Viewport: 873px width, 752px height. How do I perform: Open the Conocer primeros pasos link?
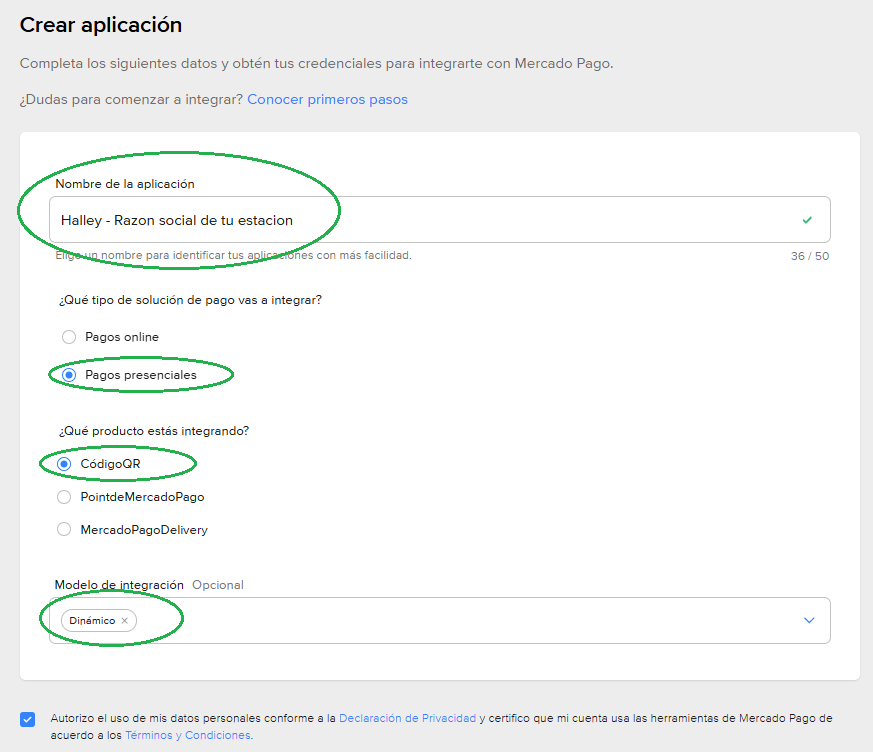(x=327, y=100)
